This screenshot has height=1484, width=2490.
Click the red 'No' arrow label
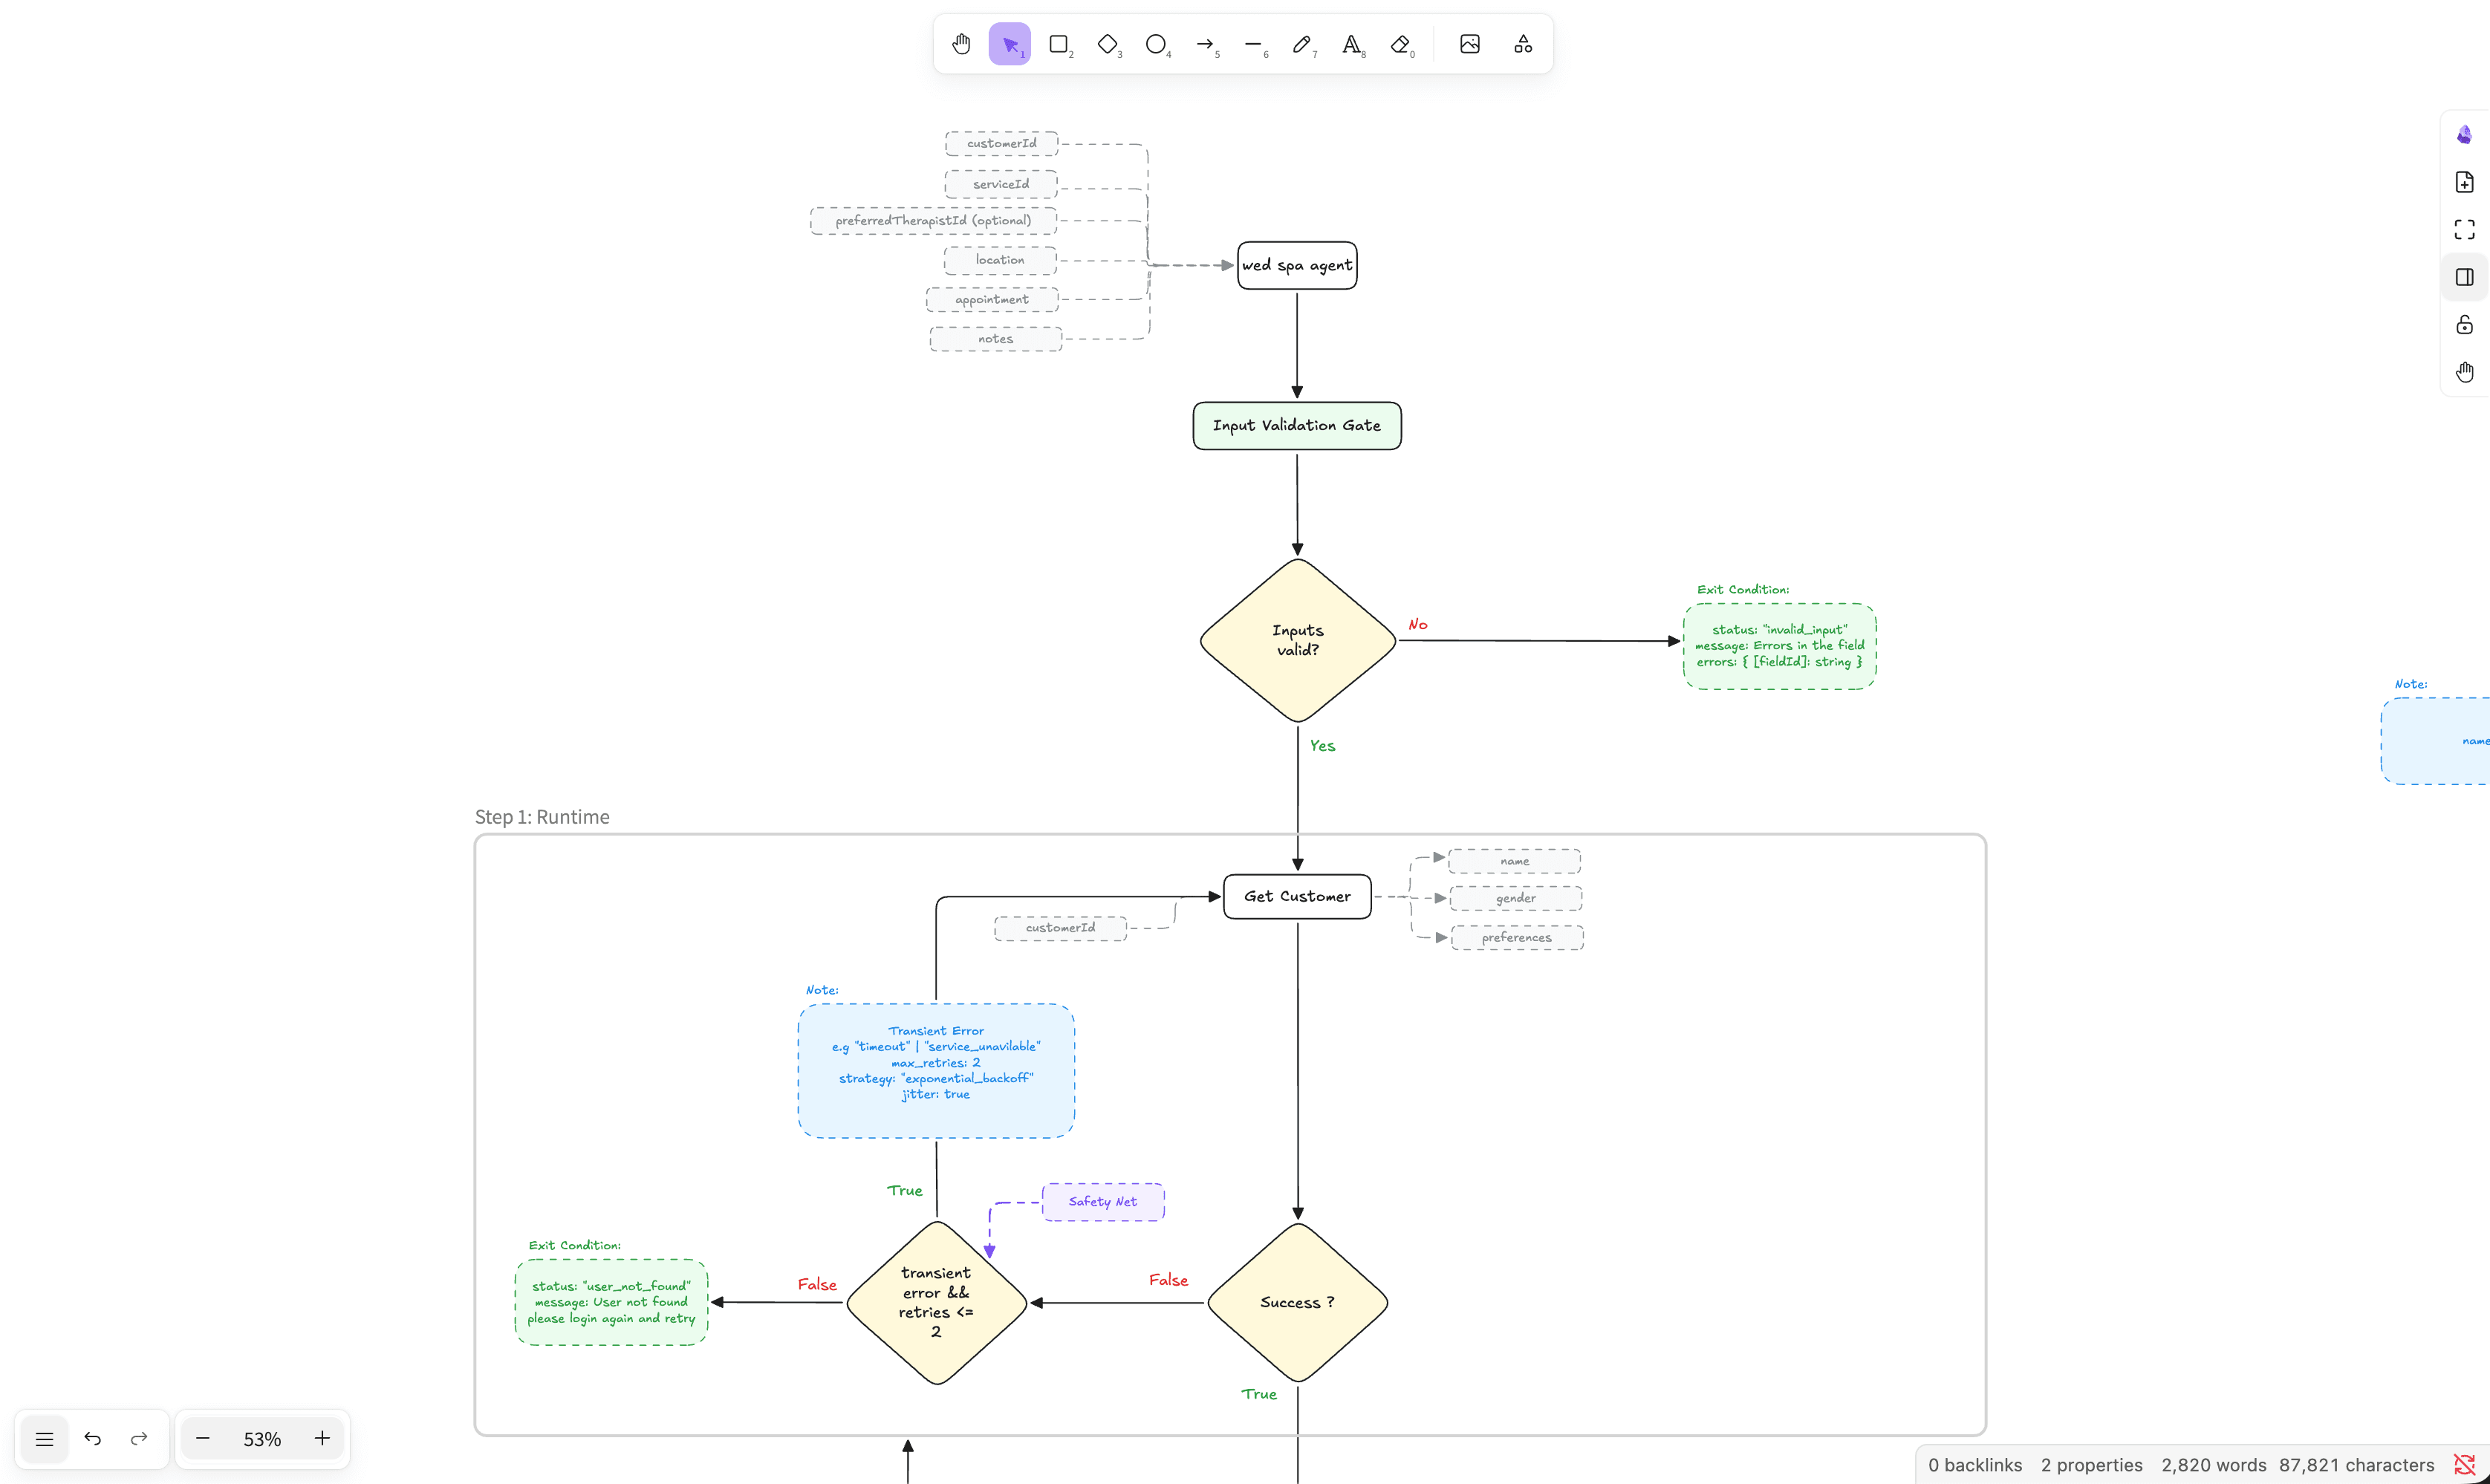[x=1418, y=624]
